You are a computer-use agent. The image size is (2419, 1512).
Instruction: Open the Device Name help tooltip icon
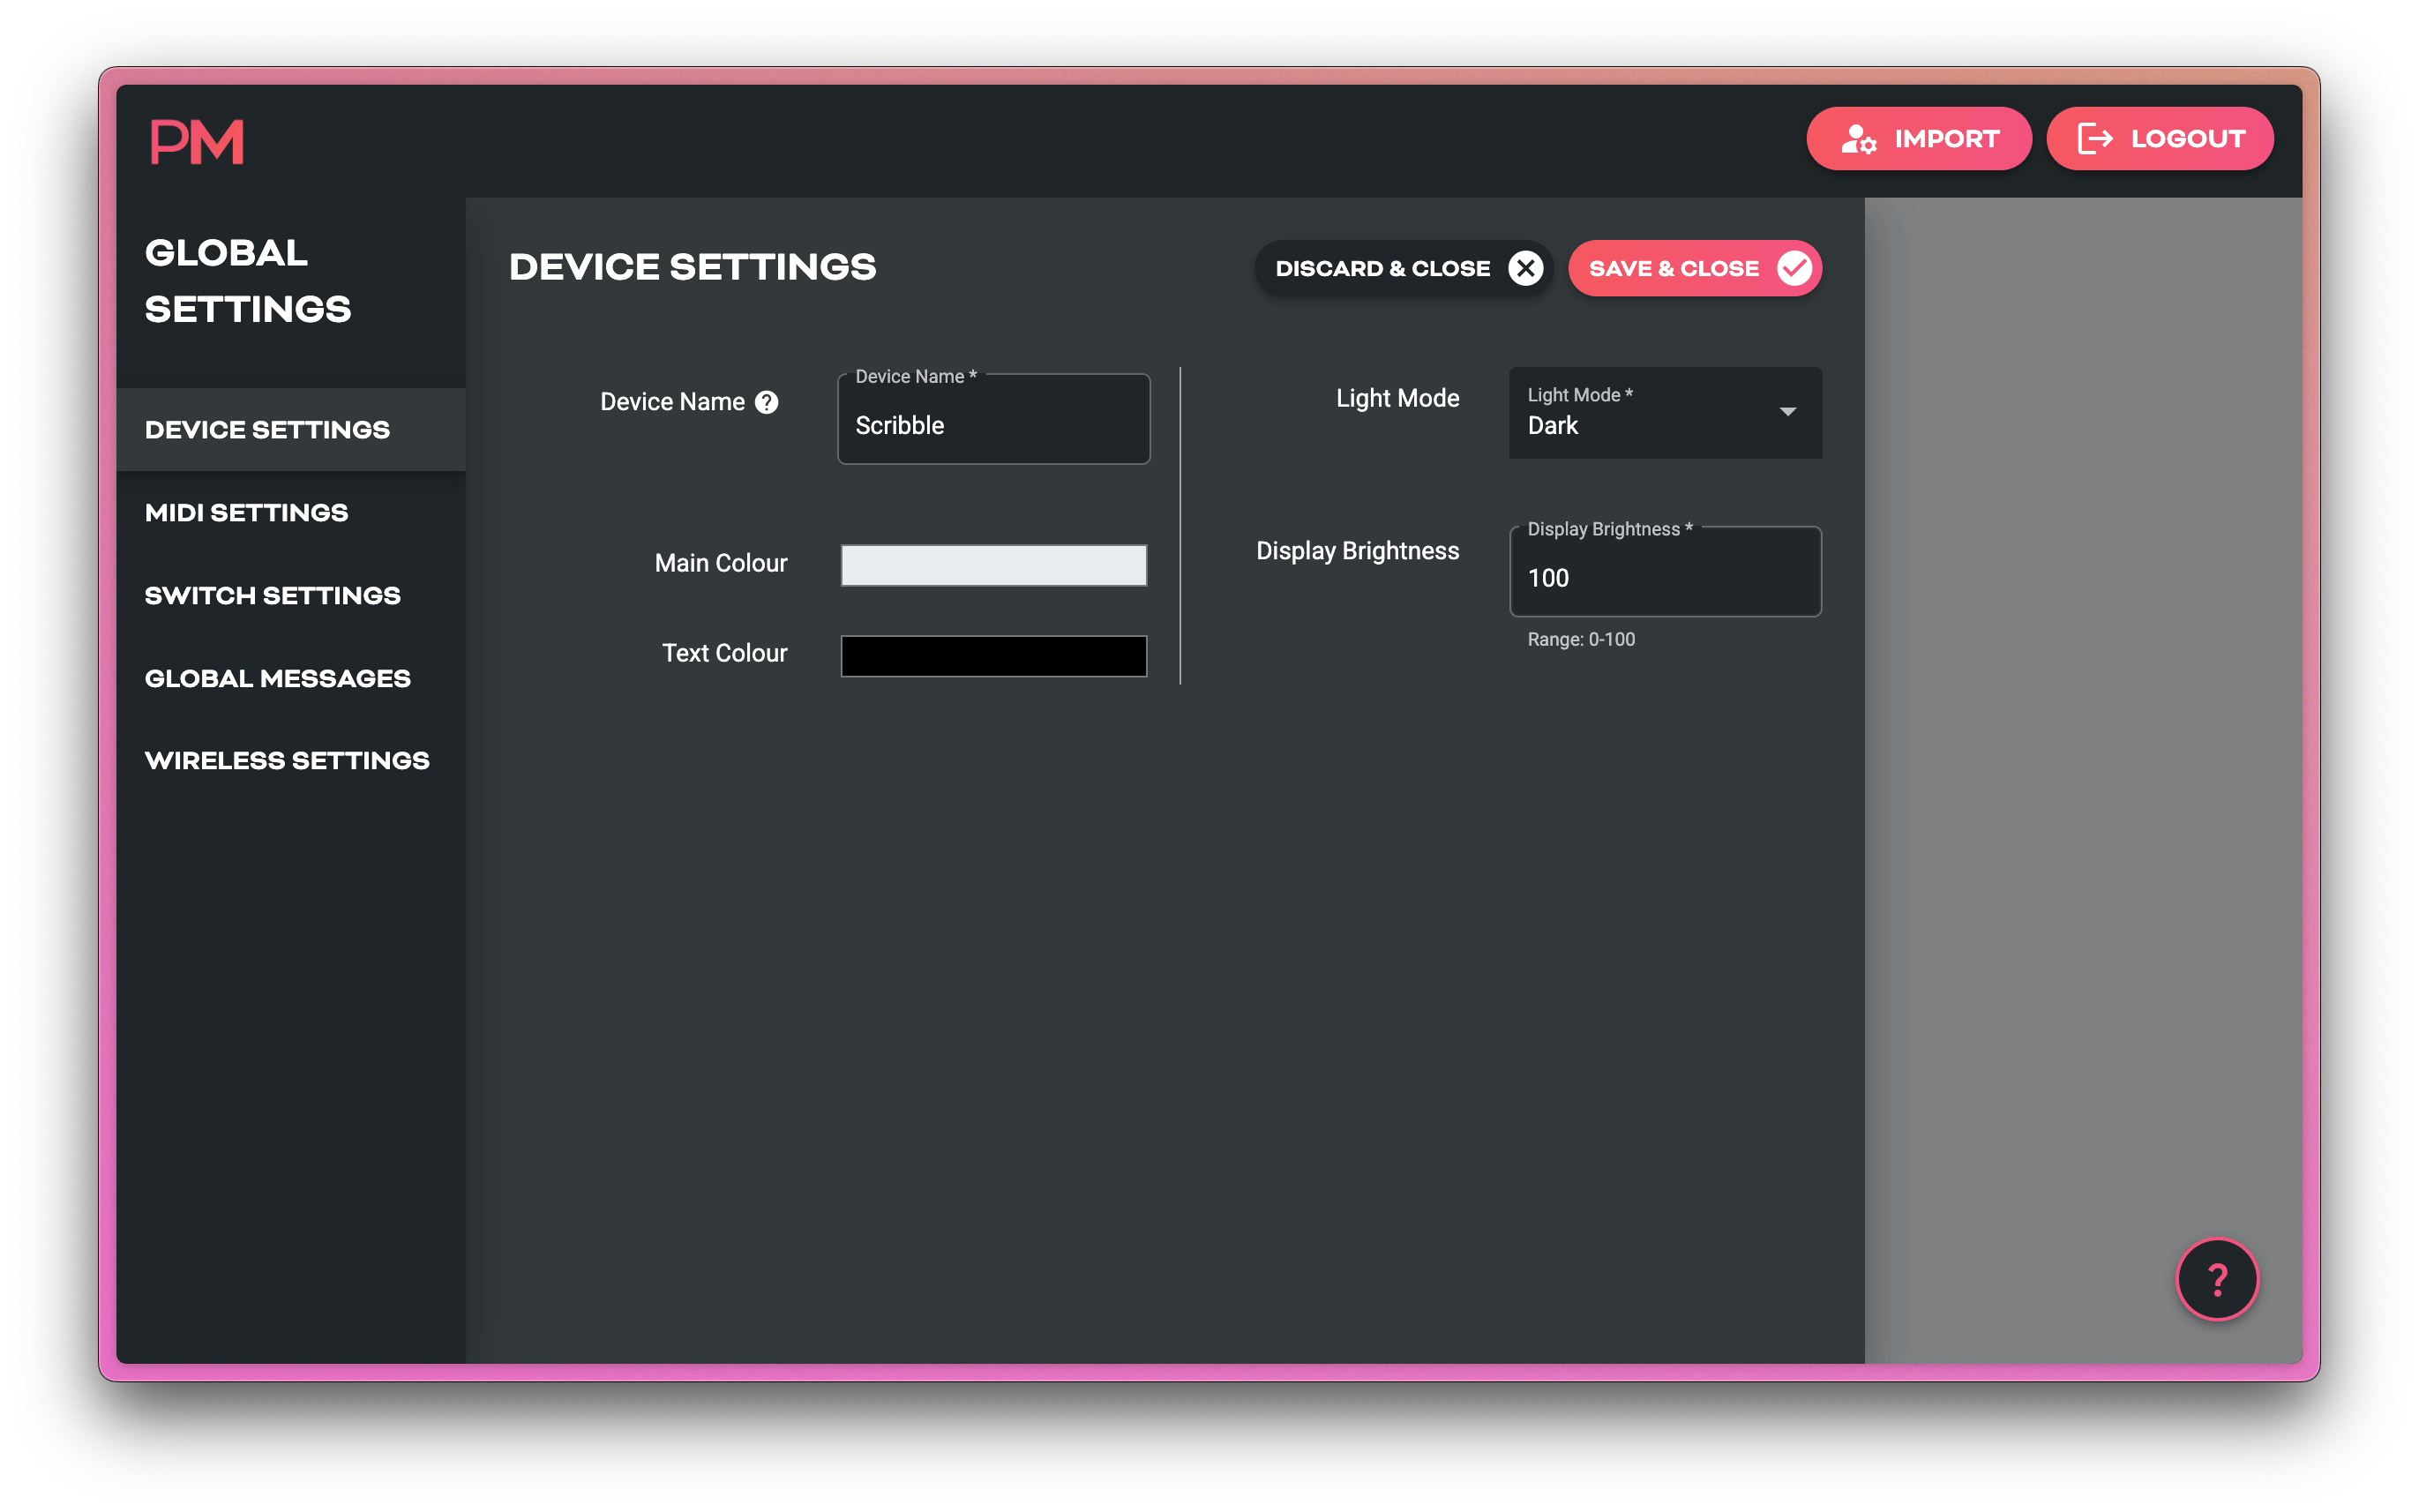tap(766, 402)
